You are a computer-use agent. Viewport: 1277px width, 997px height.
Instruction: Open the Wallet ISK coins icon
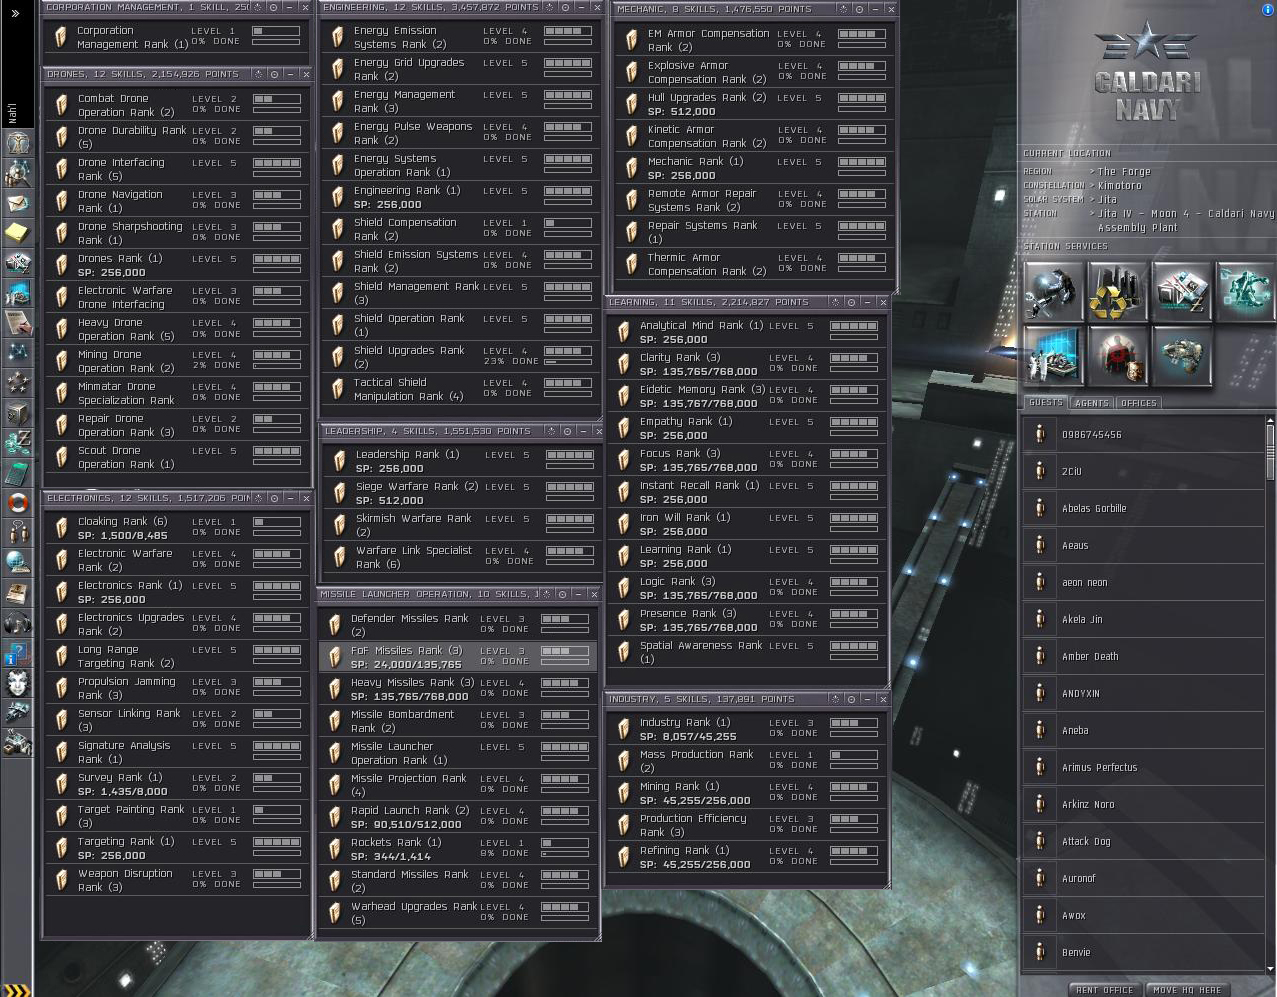pyautogui.click(x=17, y=443)
